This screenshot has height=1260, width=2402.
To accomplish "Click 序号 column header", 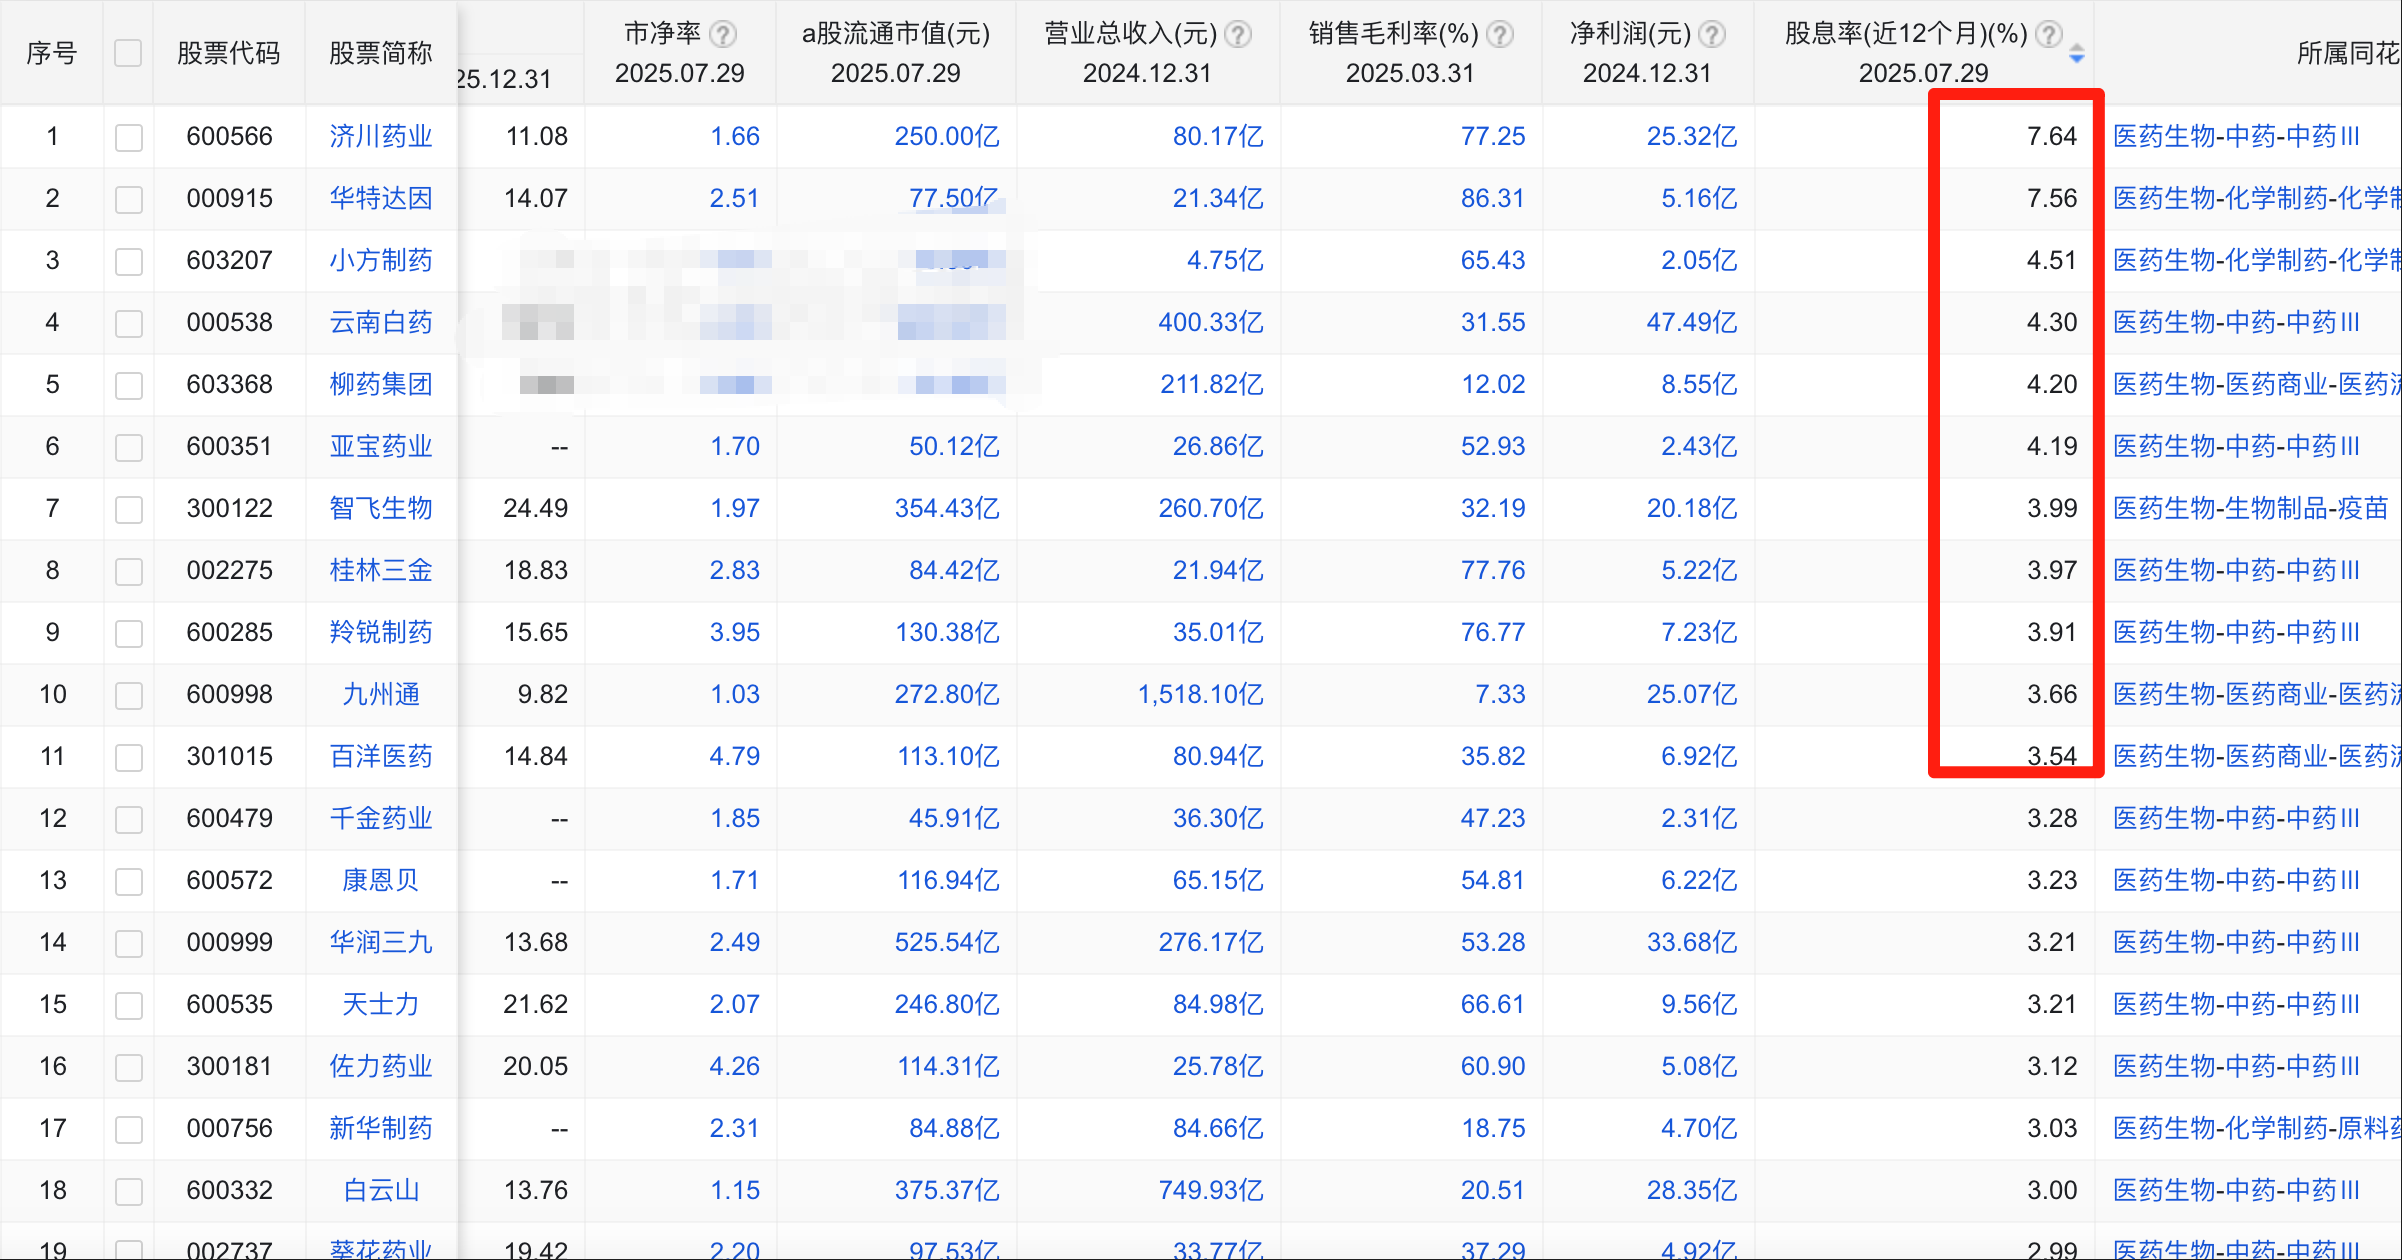I will 52,53.
